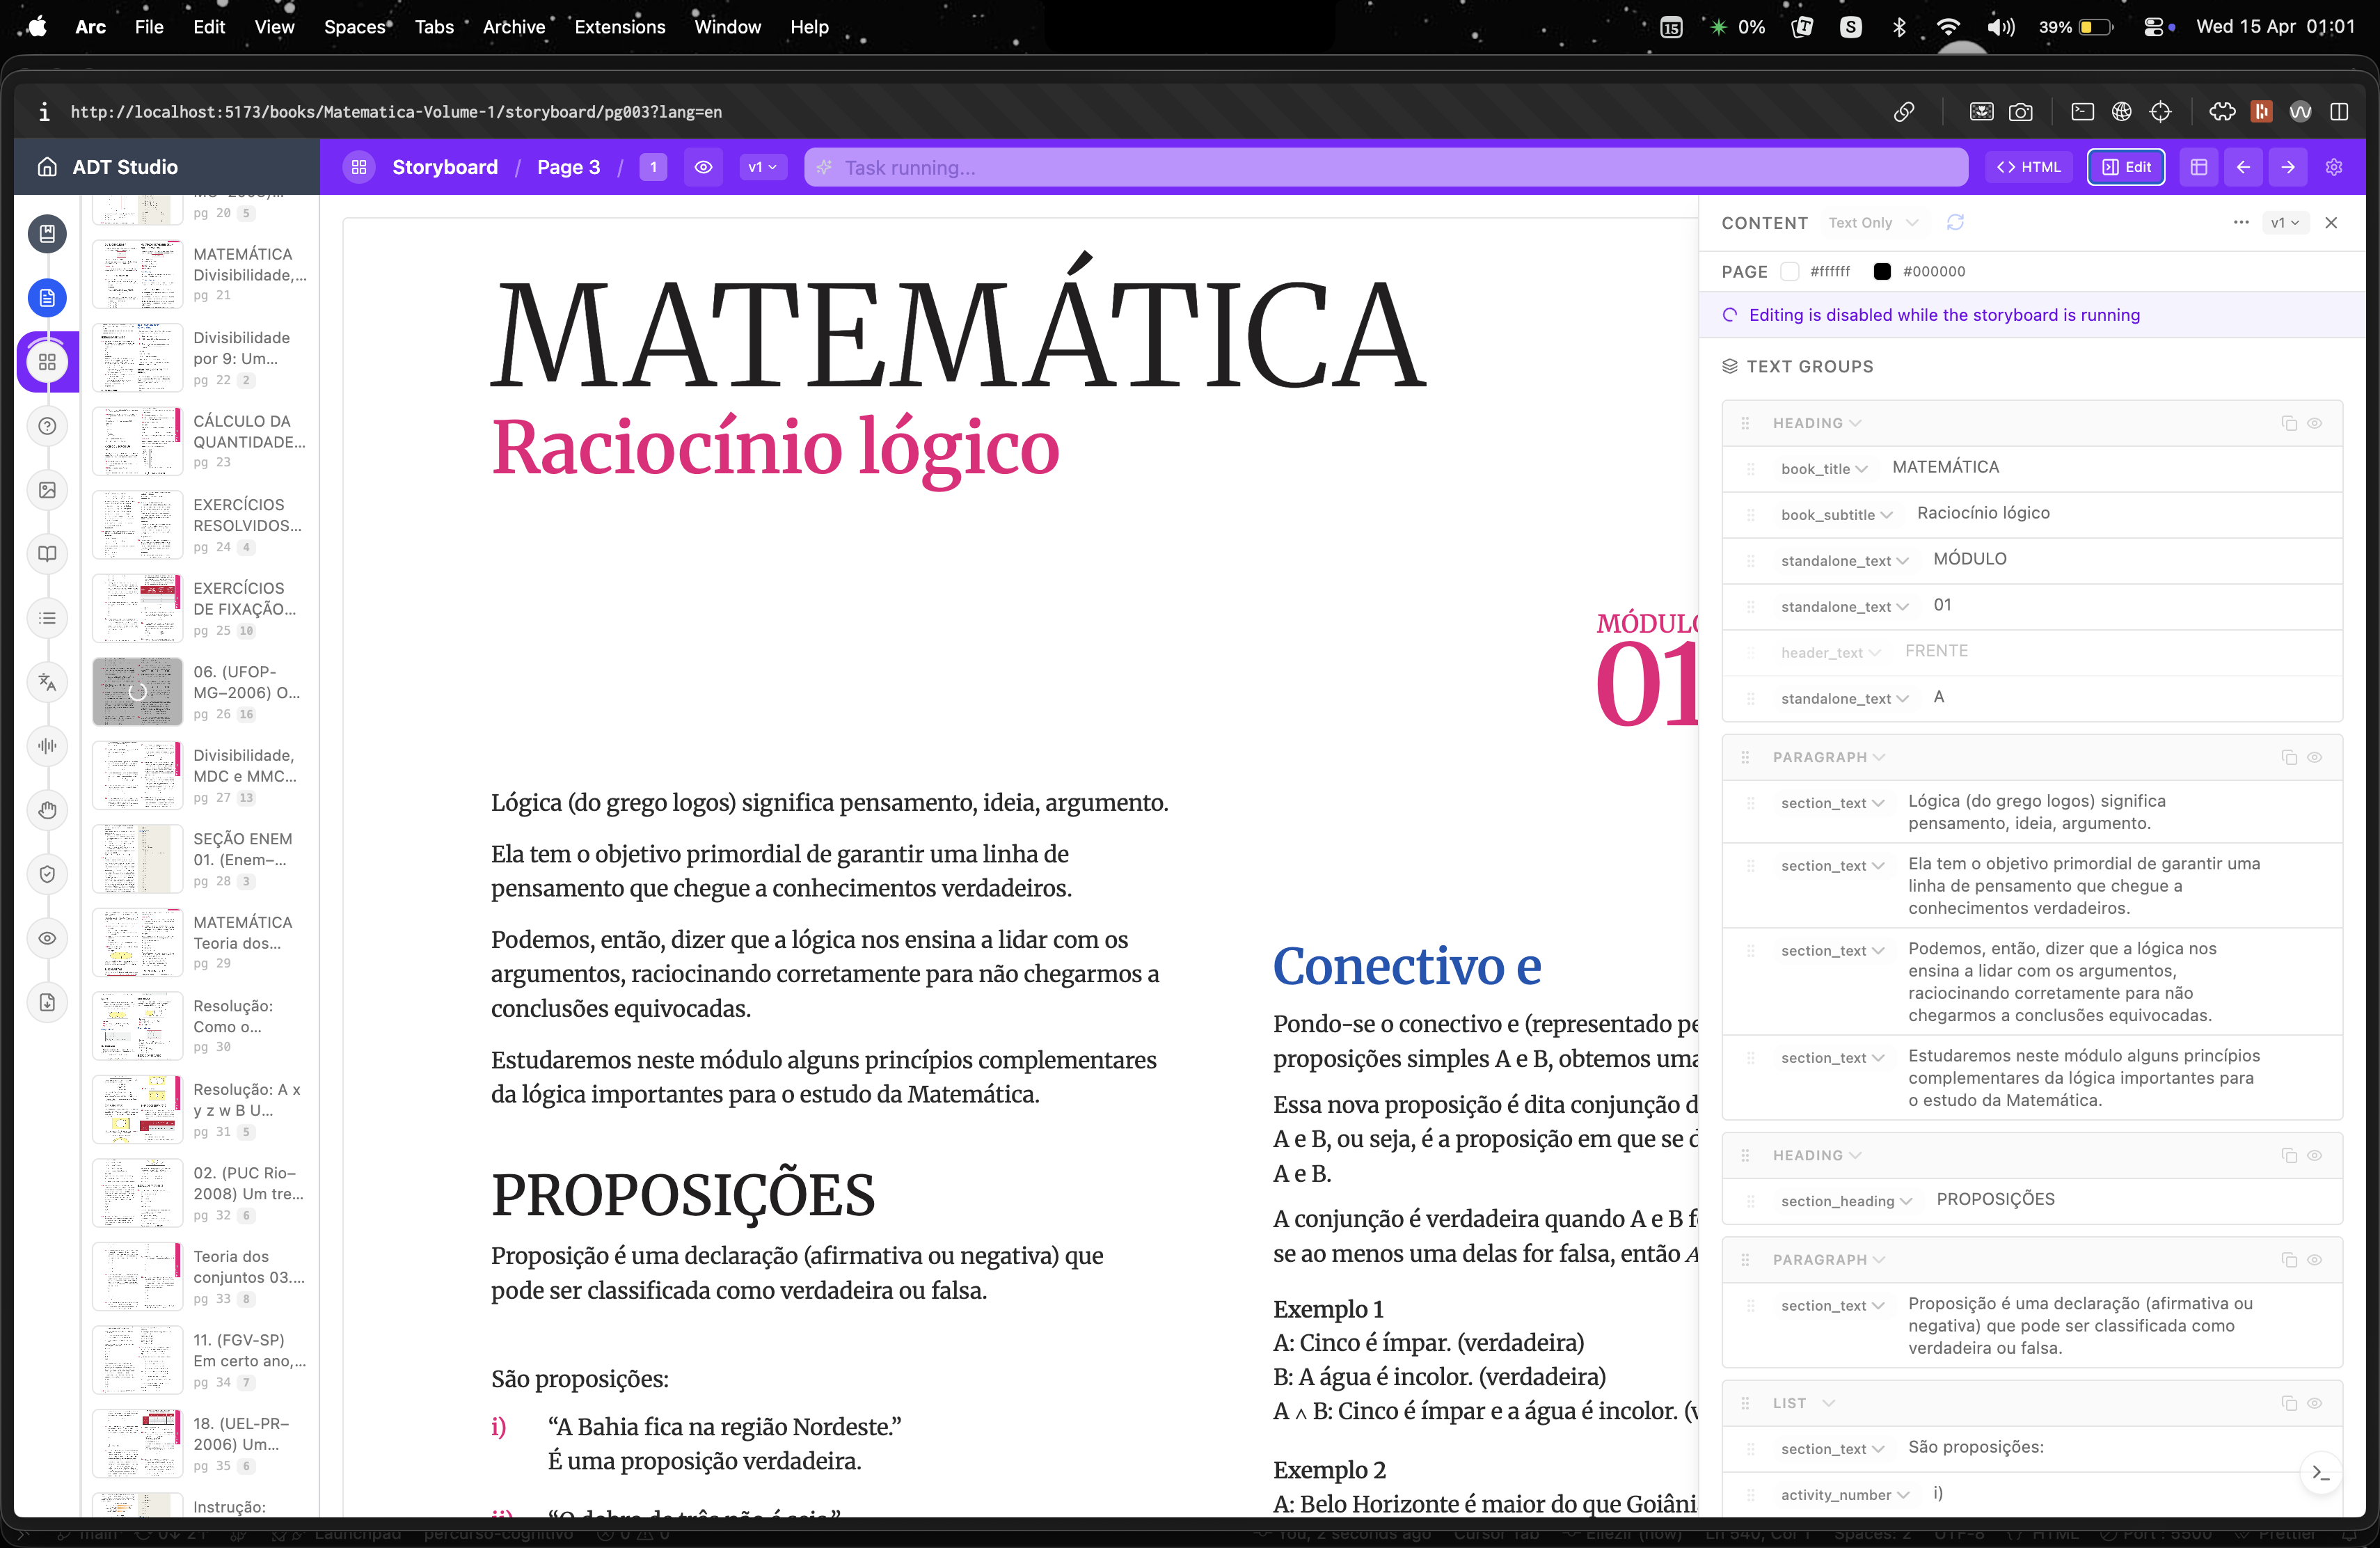2380x1548 pixels.
Task: Toggle the preview eye icon in top bar
Action: coord(703,167)
